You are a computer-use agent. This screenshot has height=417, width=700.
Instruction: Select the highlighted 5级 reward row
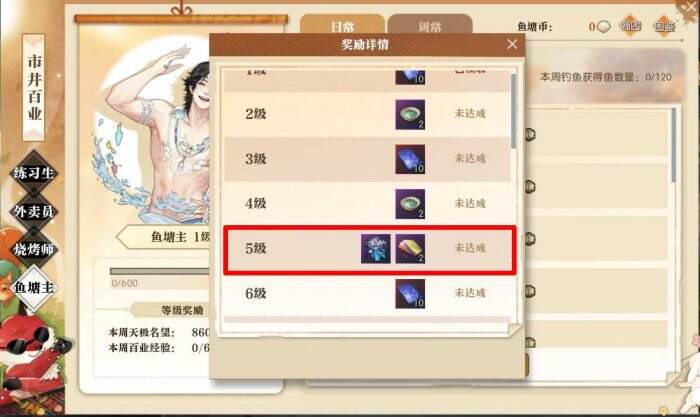pyautogui.click(x=370, y=250)
